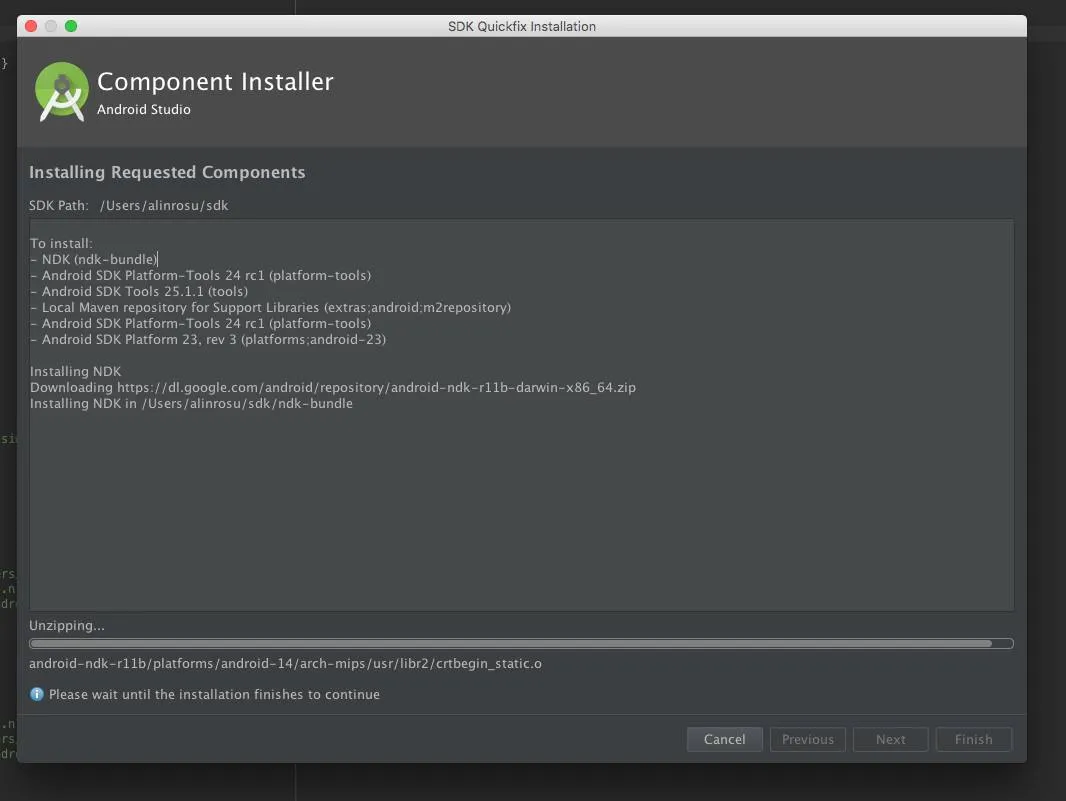Screen dimensions: 1066x801
Task: Click the disabled Next button
Action: coord(891,739)
